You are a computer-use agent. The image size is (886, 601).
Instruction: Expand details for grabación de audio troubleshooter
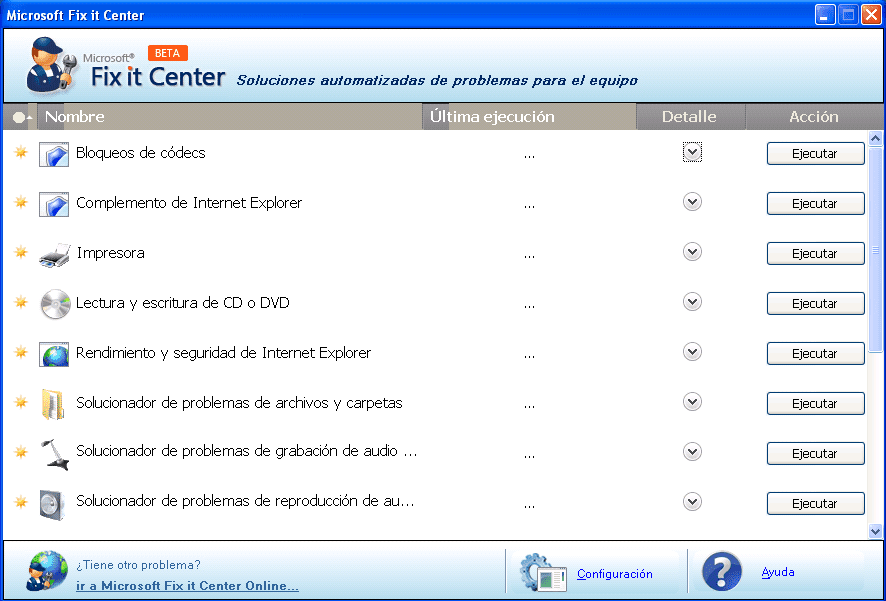pyautogui.click(x=692, y=452)
